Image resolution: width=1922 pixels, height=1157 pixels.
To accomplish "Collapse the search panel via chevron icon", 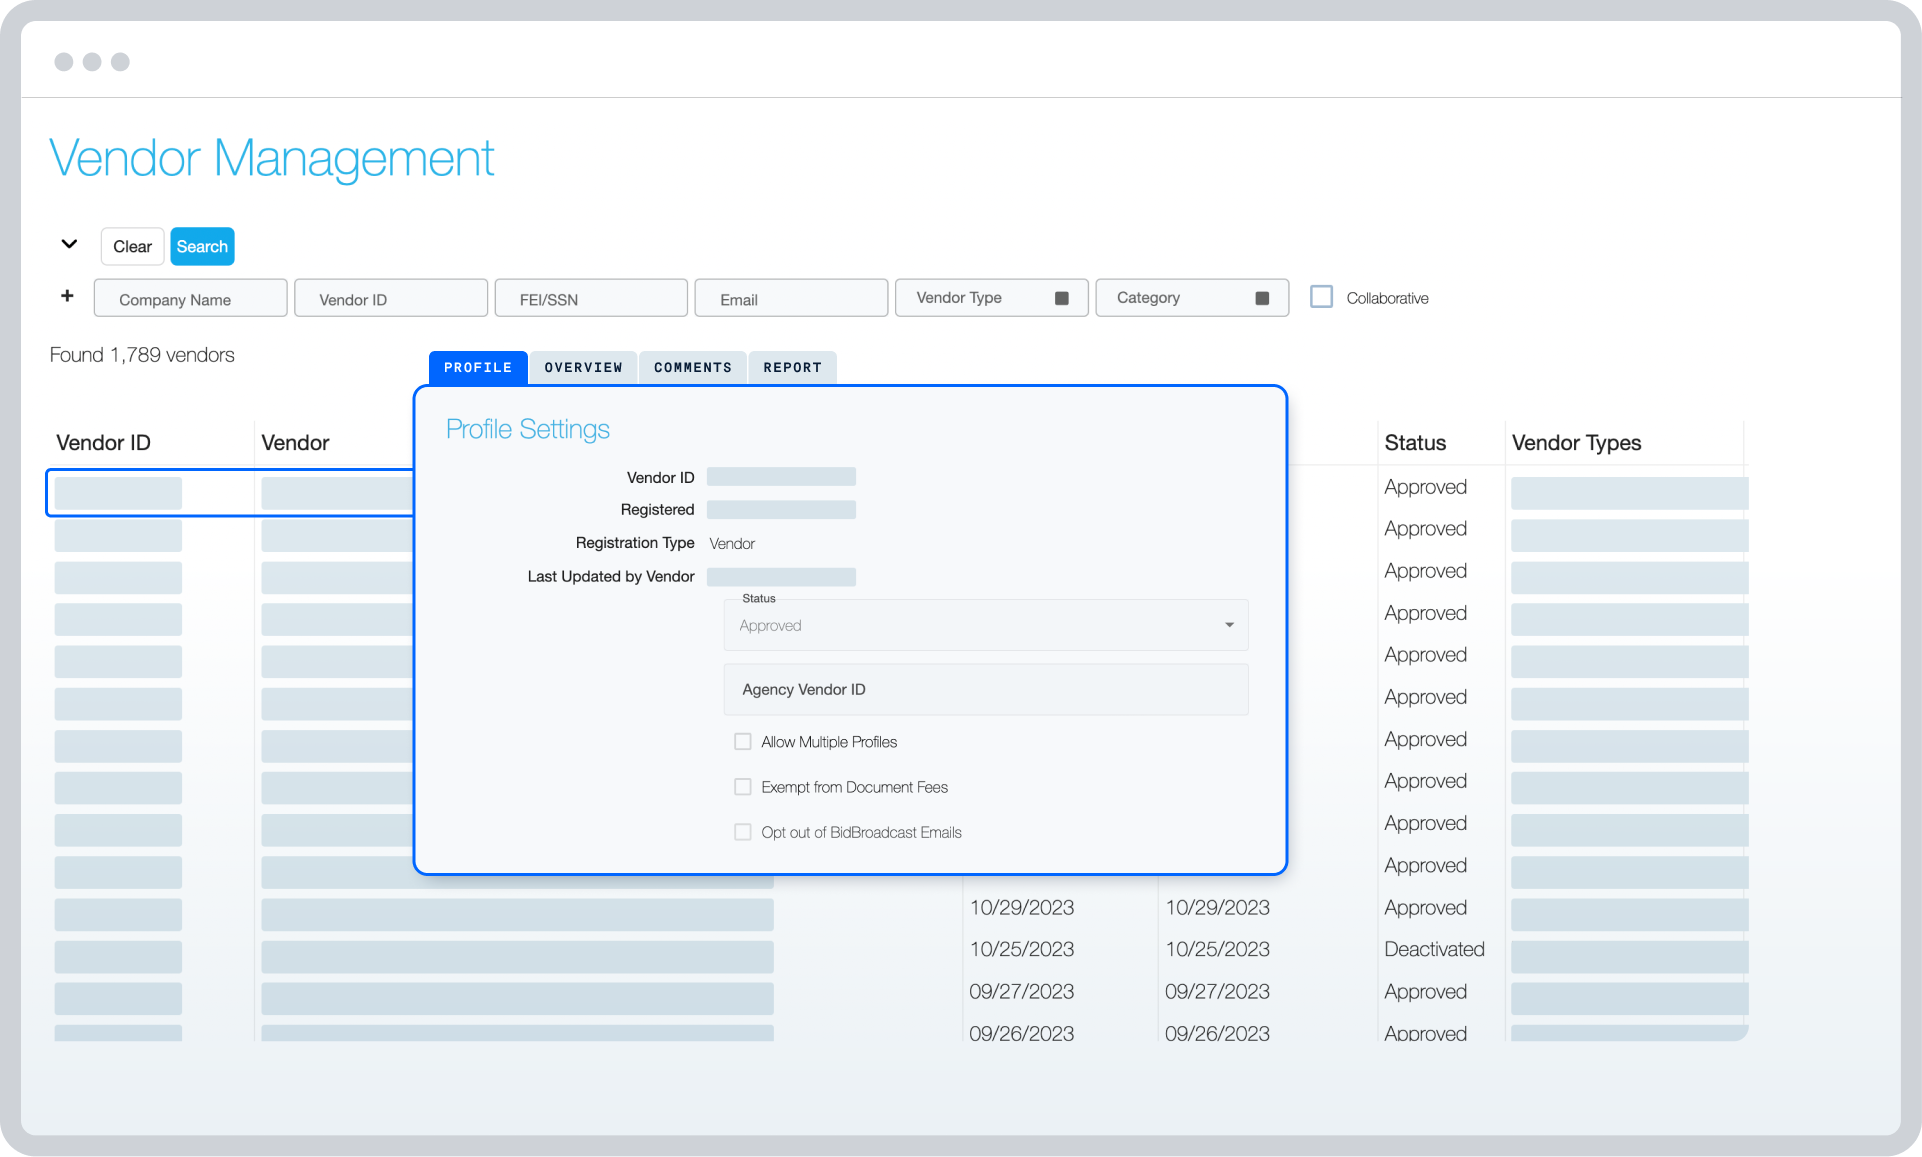I will [68, 243].
